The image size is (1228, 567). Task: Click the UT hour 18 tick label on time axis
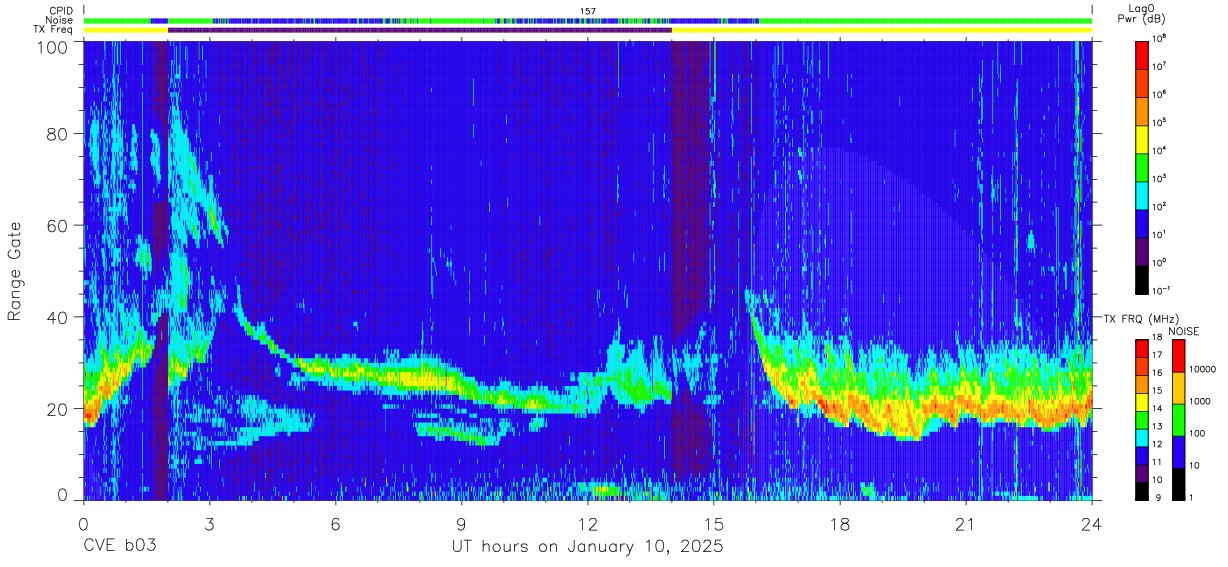coord(839,524)
